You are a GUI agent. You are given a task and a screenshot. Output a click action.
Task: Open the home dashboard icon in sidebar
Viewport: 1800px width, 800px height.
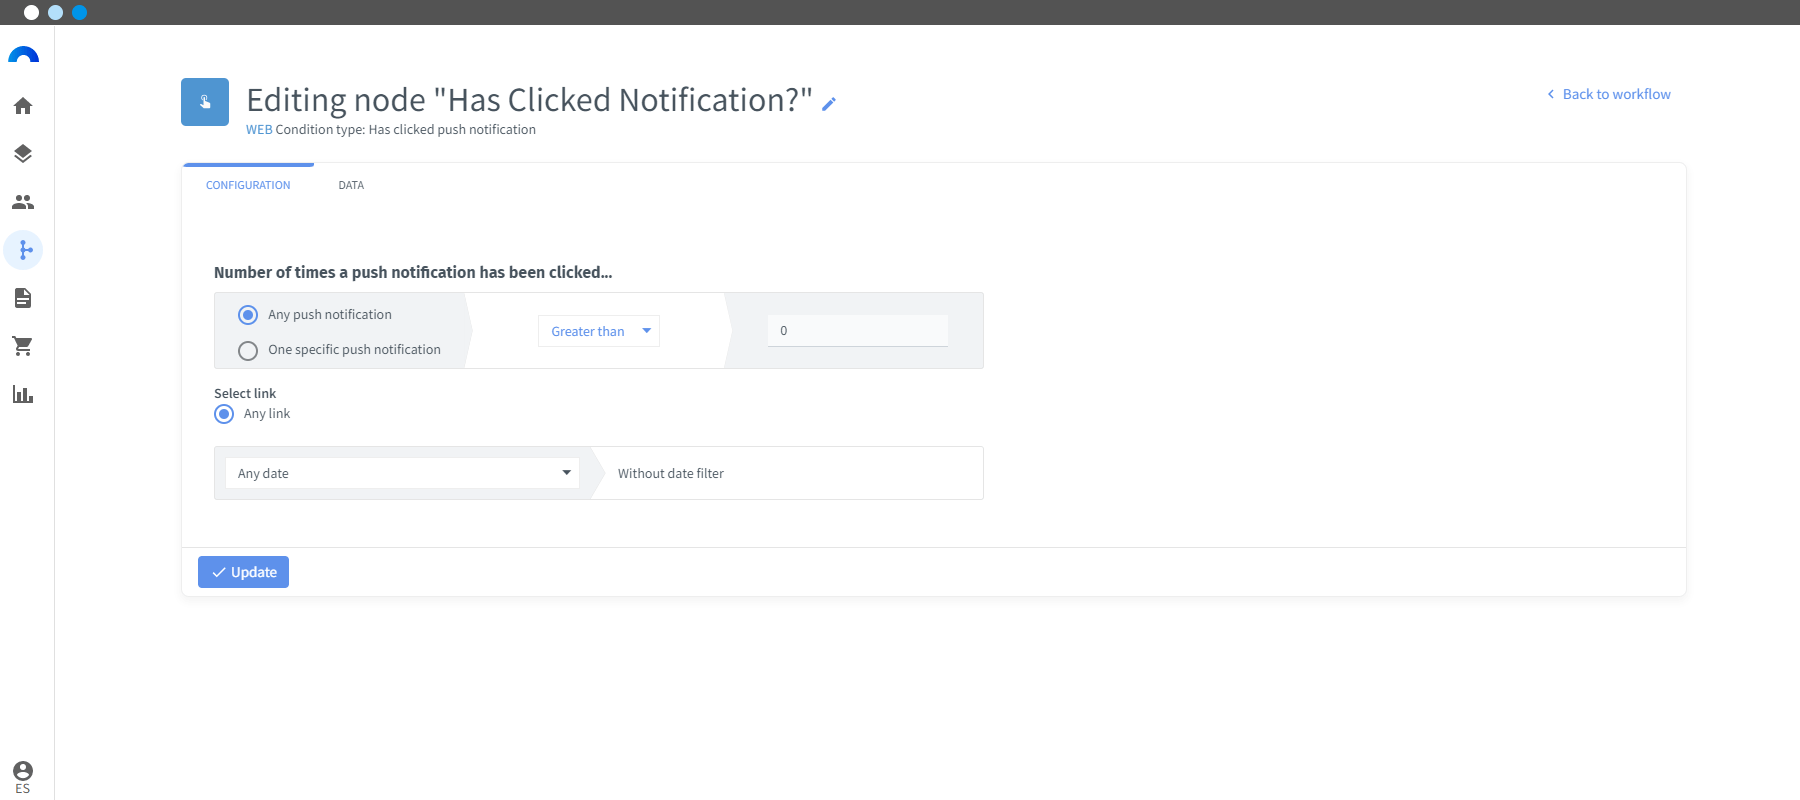click(x=23, y=106)
